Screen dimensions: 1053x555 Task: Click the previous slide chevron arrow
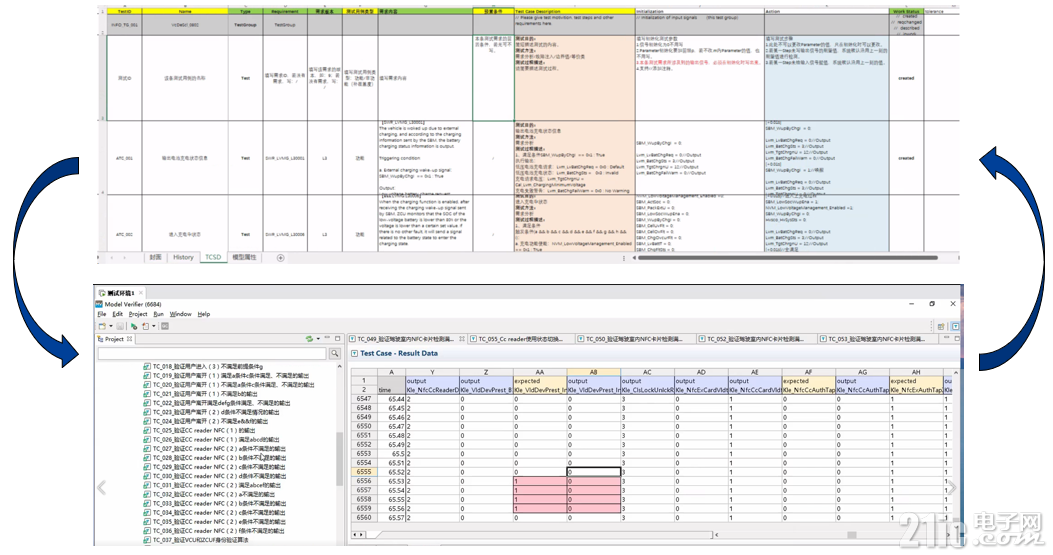point(101,488)
